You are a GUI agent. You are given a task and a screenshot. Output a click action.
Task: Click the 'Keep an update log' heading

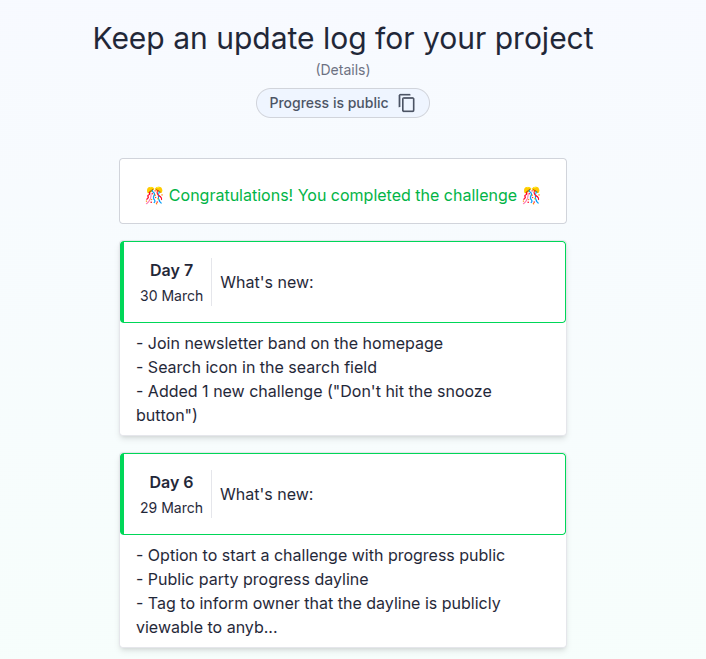[343, 38]
